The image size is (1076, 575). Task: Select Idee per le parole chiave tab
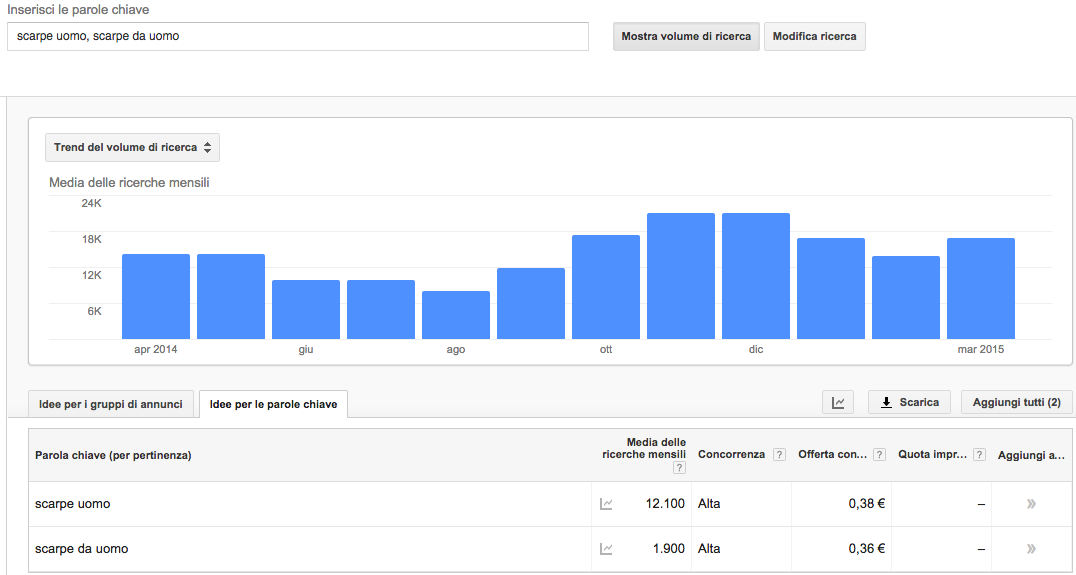pos(273,404)
